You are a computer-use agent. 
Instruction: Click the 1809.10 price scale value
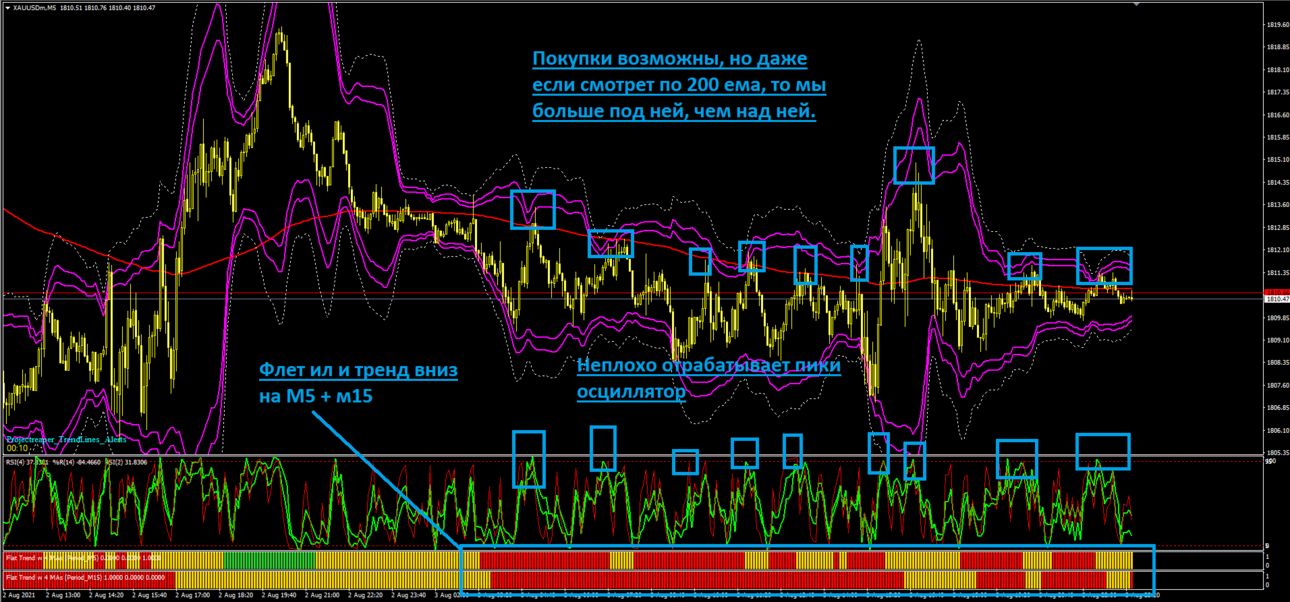[x=1277, y=340]
